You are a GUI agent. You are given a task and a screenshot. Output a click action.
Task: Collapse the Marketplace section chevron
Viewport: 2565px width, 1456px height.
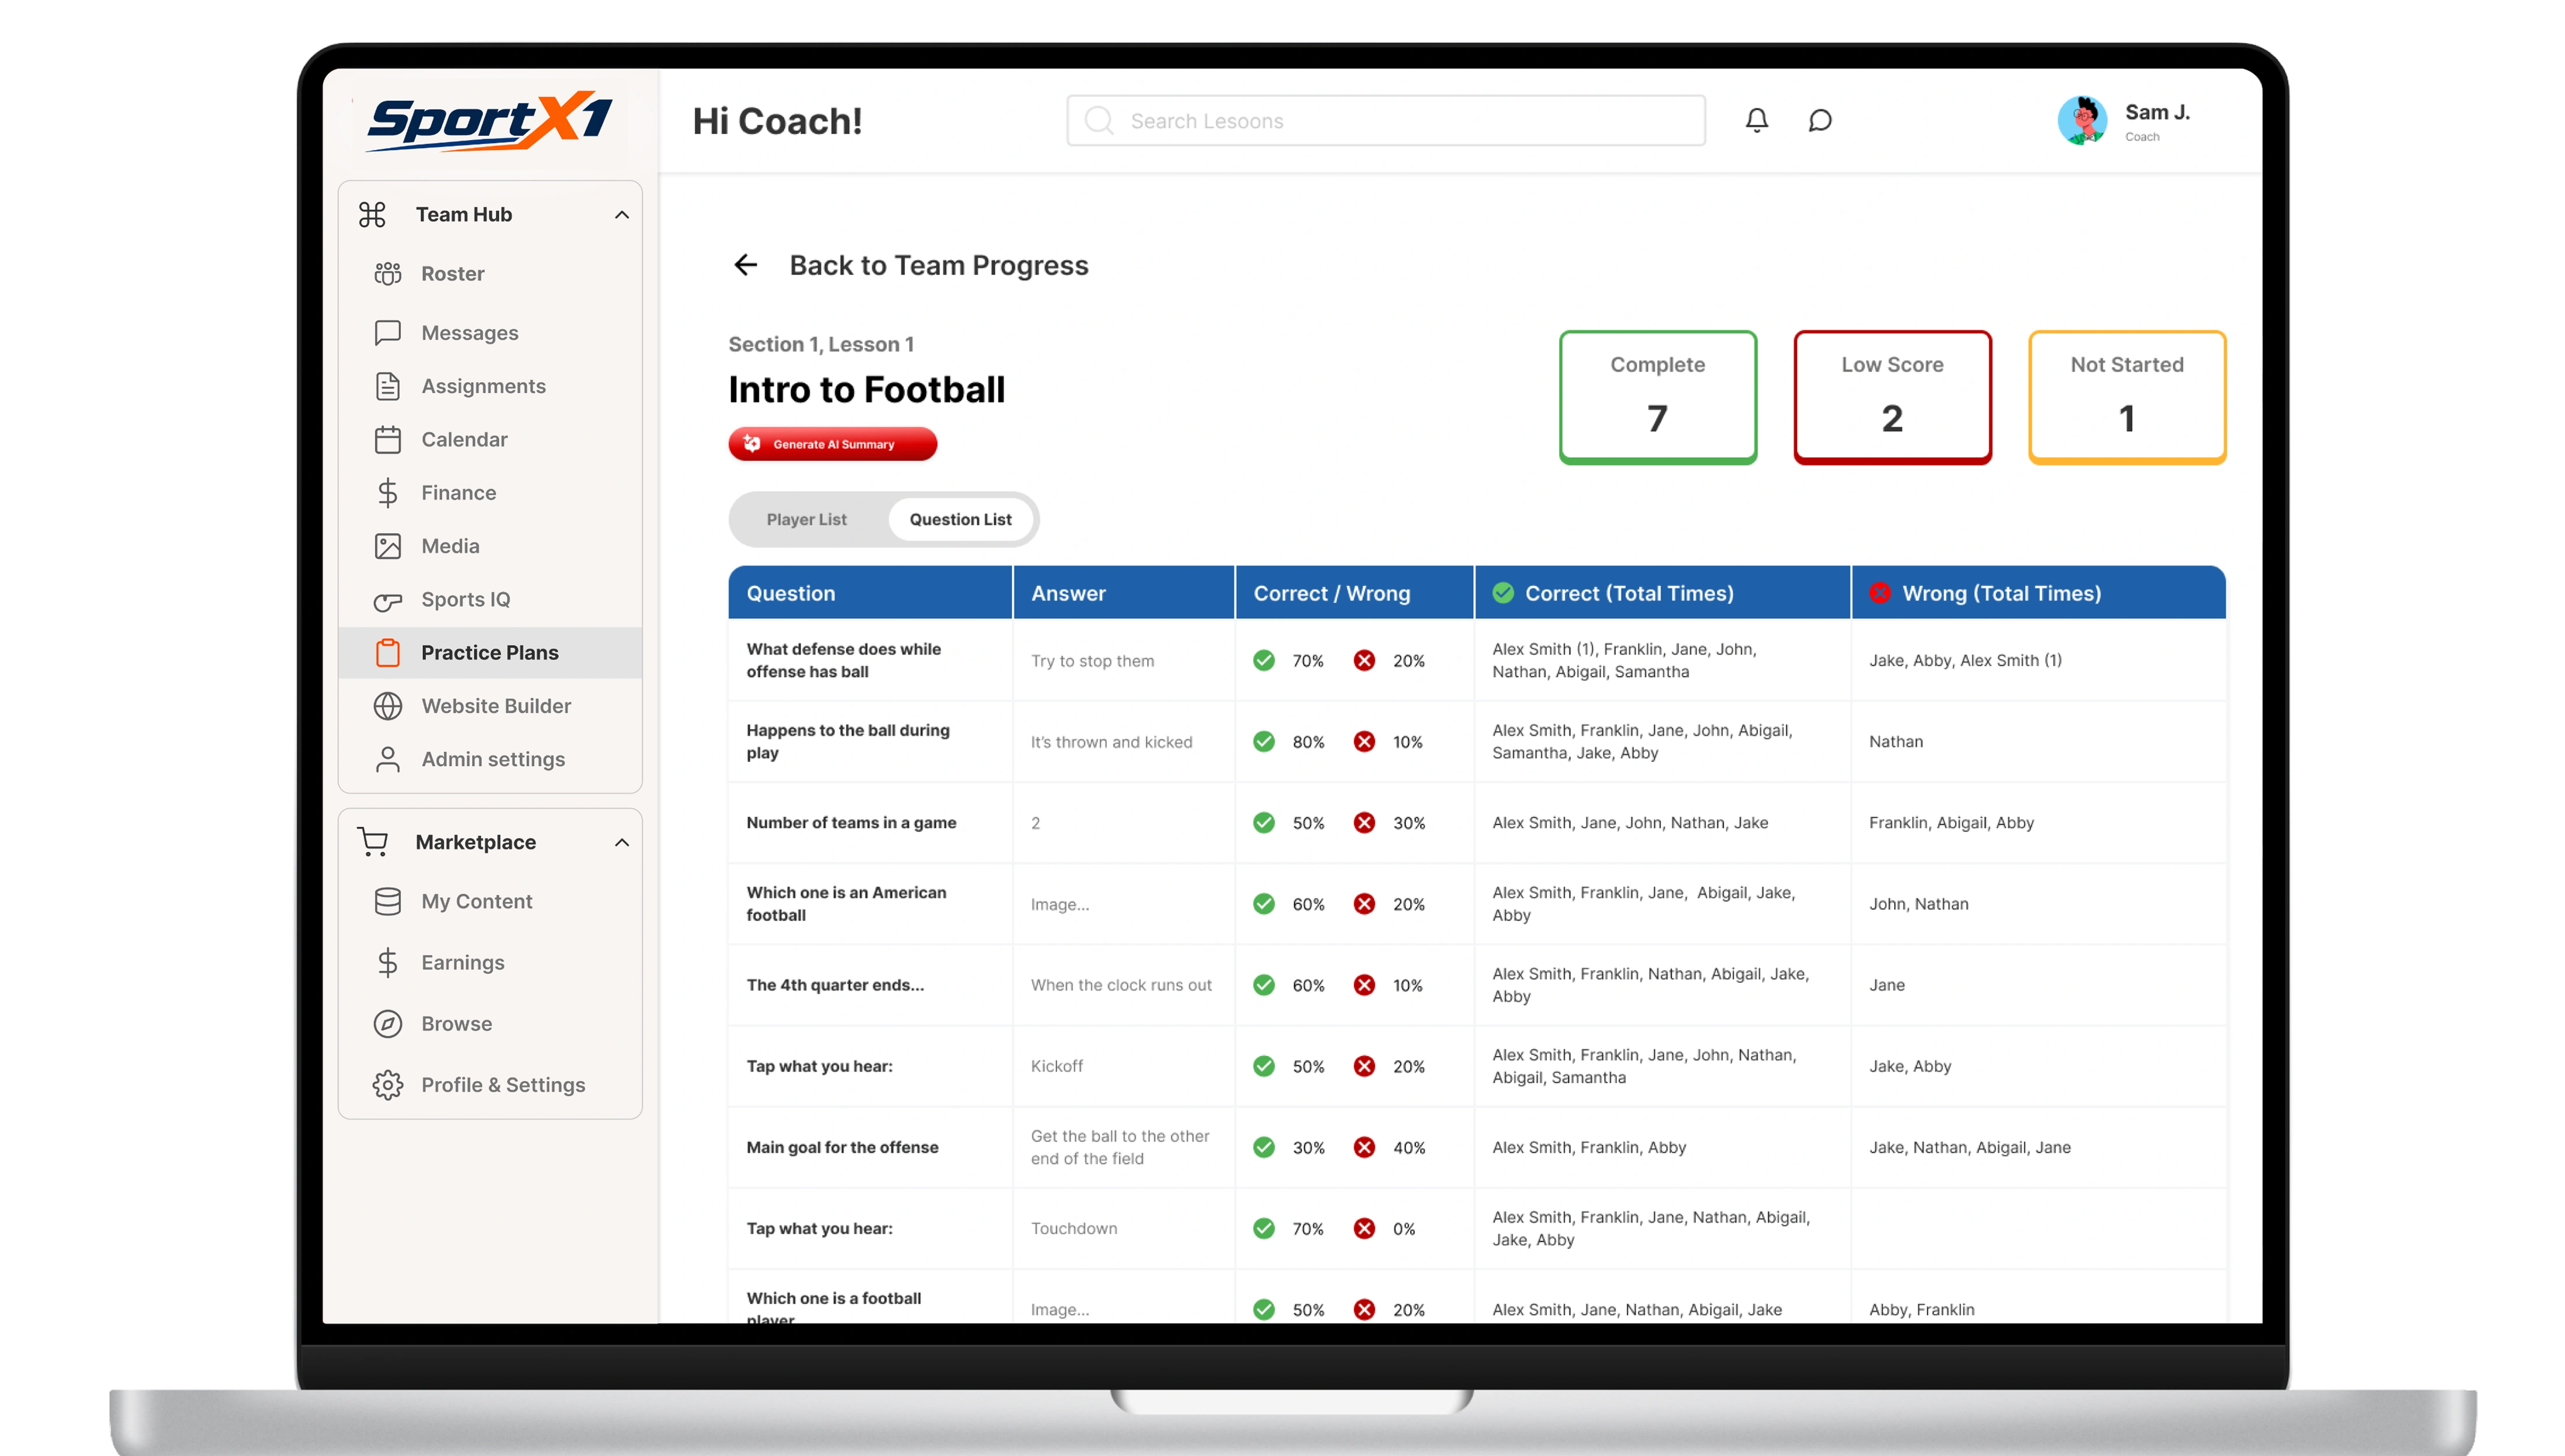[x=622, y=842]
